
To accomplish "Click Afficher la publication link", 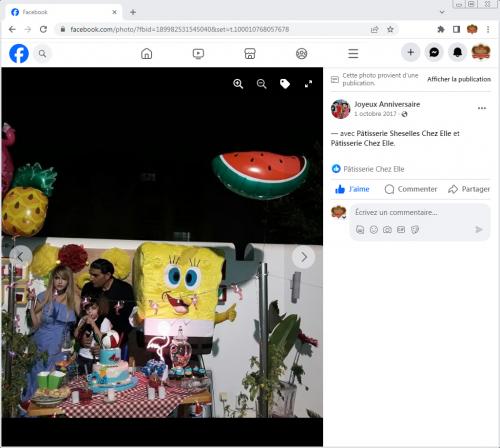I will (x=459, y=79).
